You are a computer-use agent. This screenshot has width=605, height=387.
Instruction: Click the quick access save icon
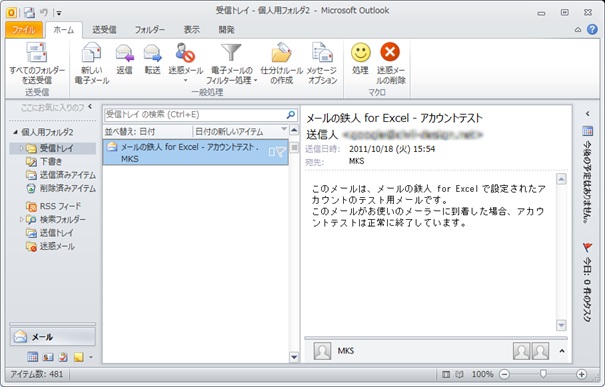coord(29,13)
